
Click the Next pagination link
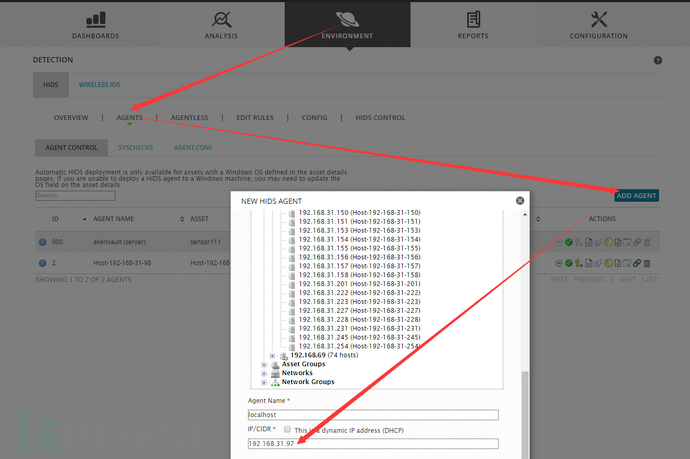pos(628,279)
